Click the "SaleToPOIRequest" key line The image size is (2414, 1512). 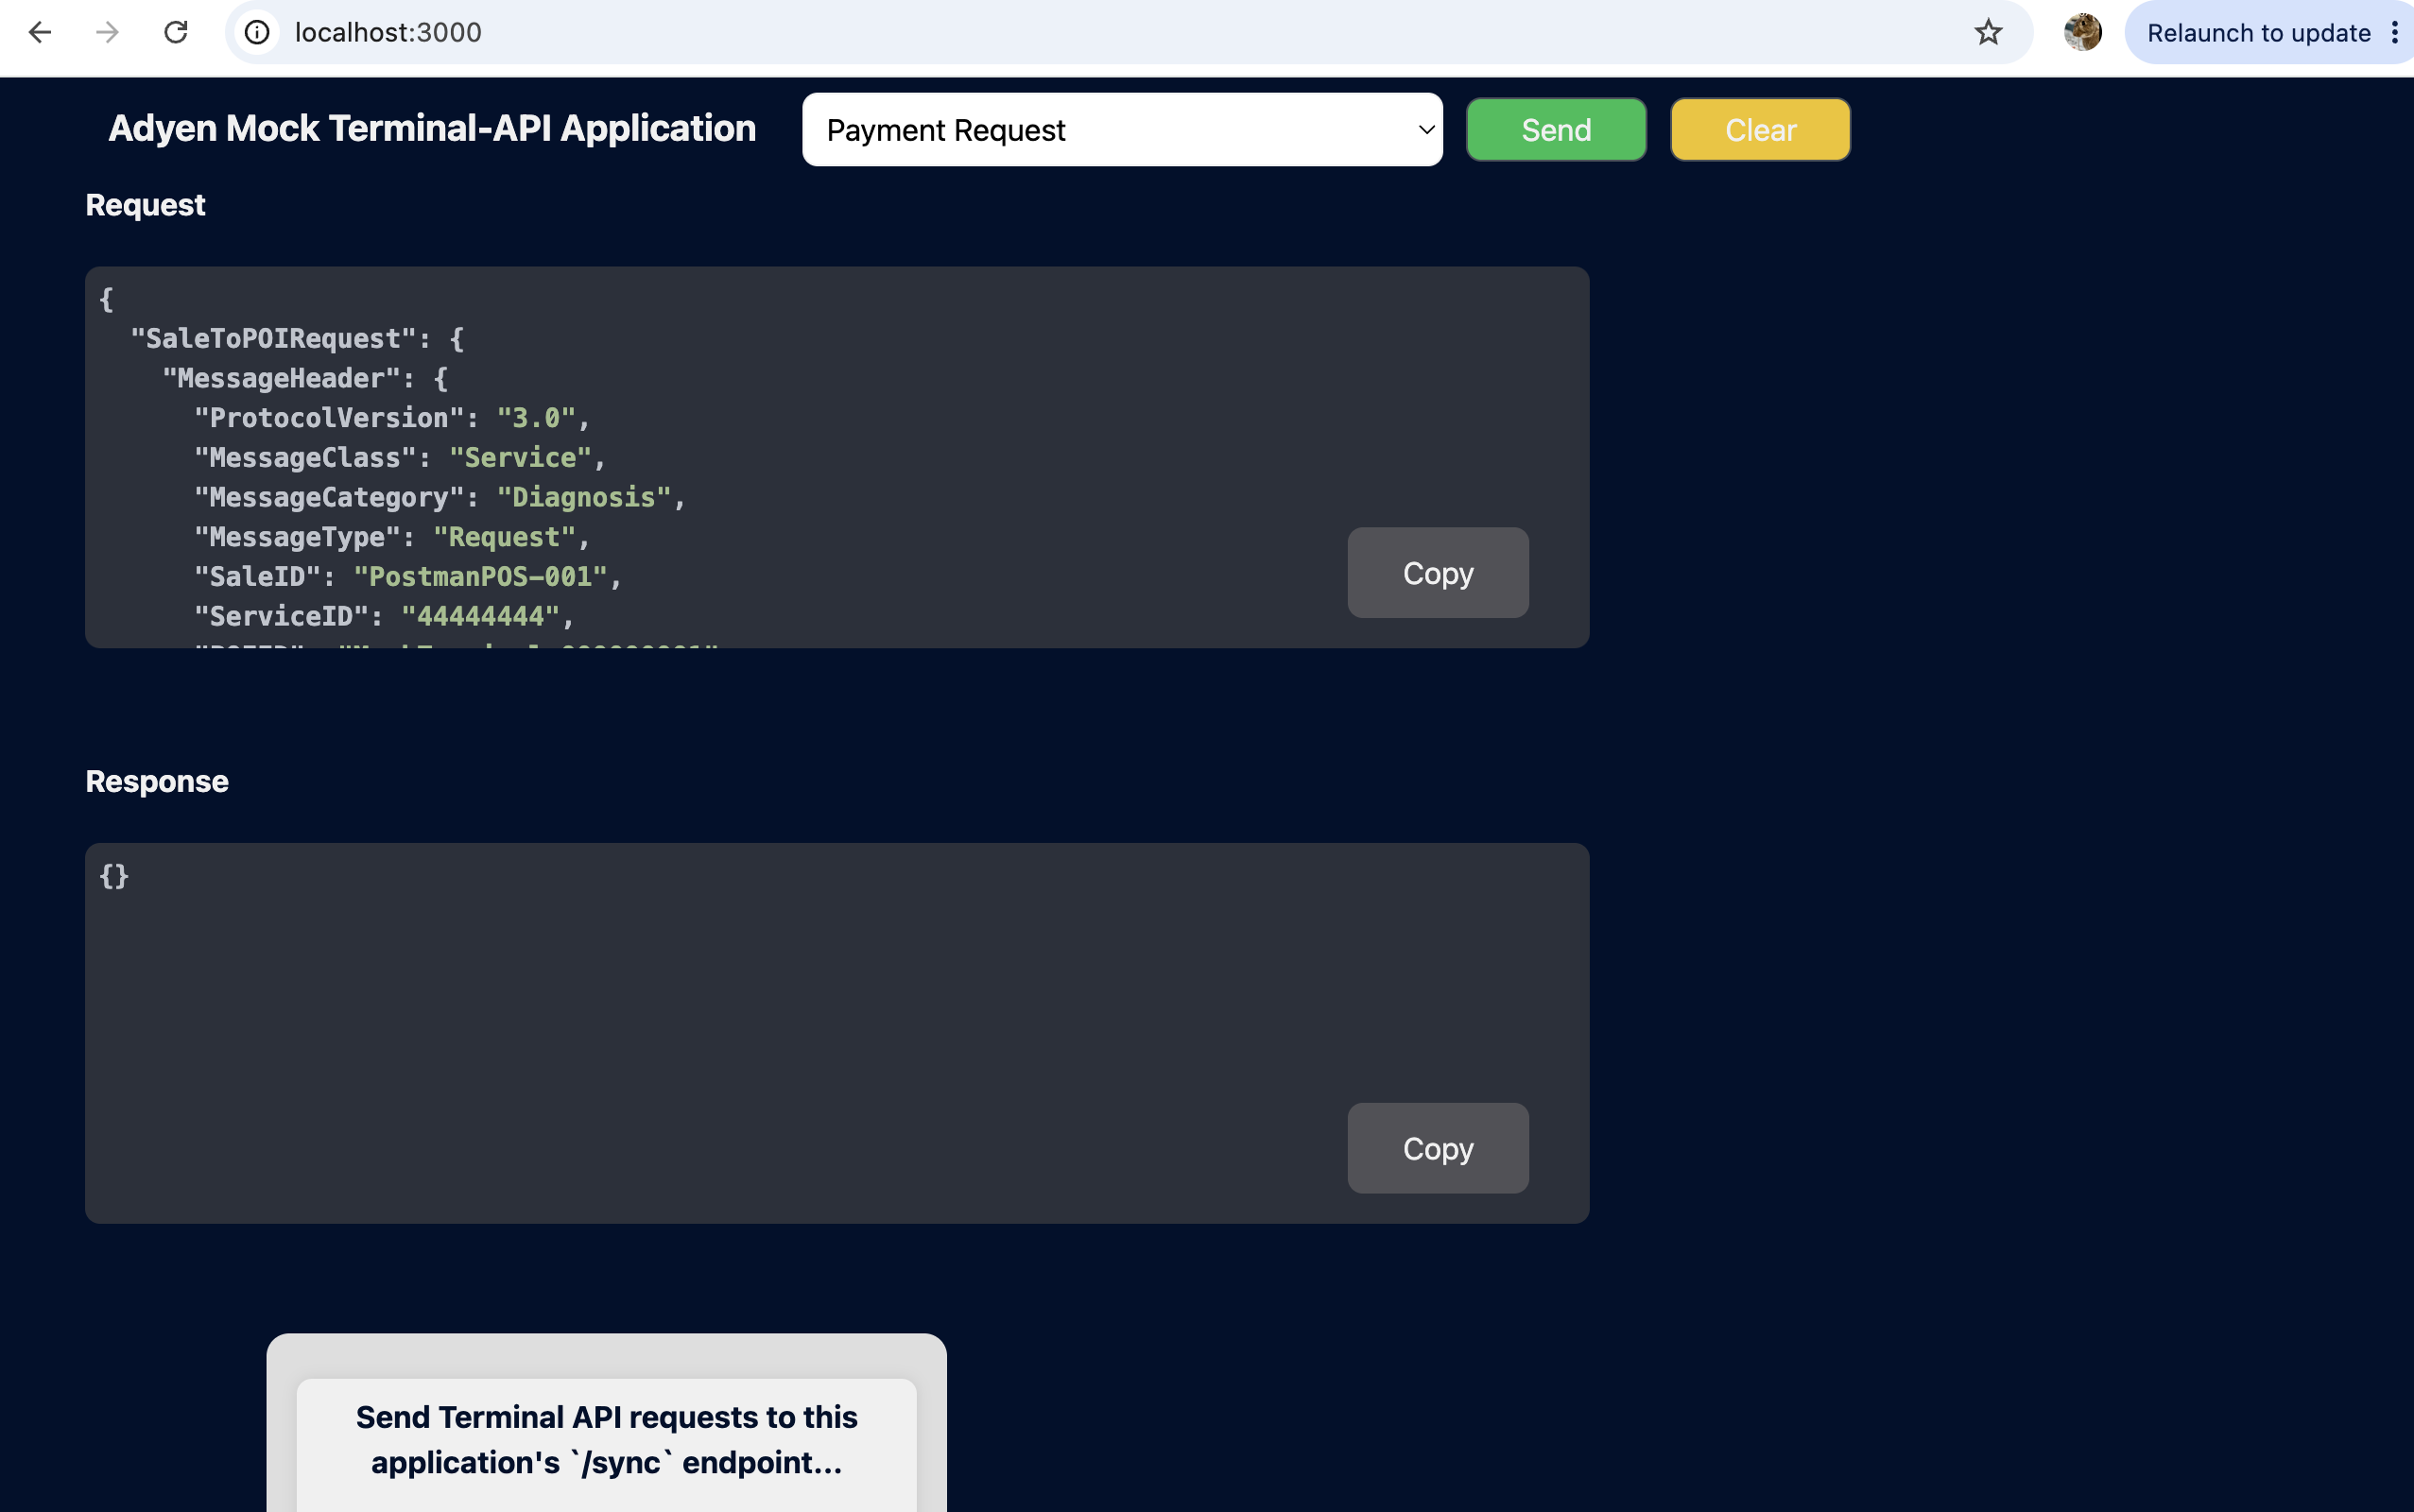(x=297, y=339)
